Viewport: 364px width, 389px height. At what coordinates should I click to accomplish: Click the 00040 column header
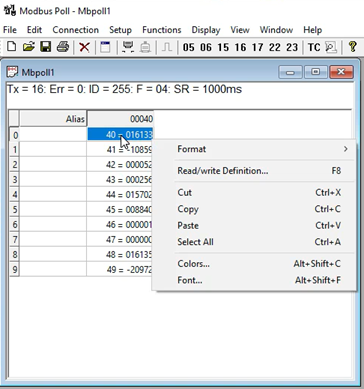(x=120, y=119)
